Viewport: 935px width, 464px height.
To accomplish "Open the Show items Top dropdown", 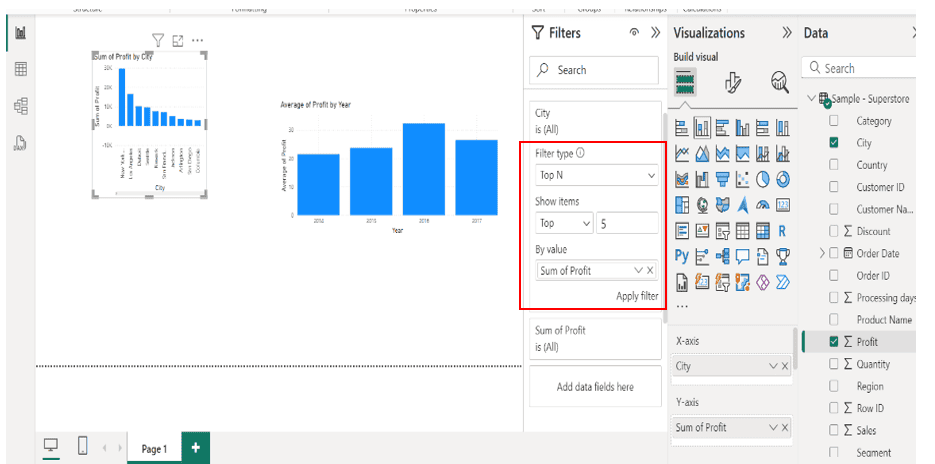I will pyautogui.click(x=564, y=223).
